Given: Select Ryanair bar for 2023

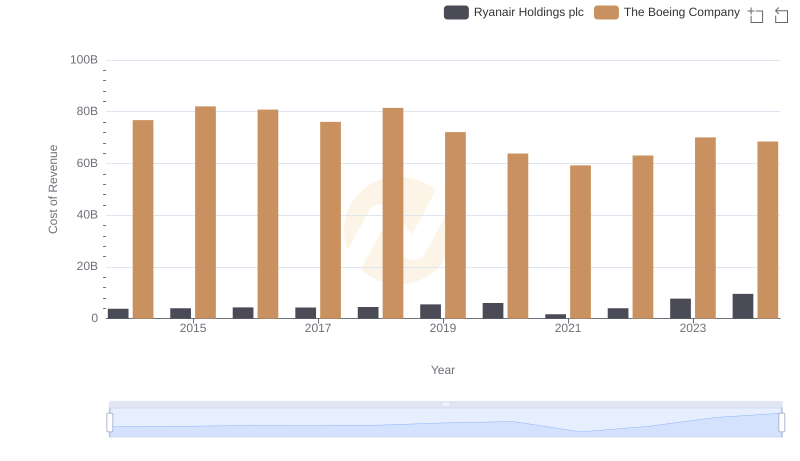Looking at the screenshot, I should coord(680,309).
